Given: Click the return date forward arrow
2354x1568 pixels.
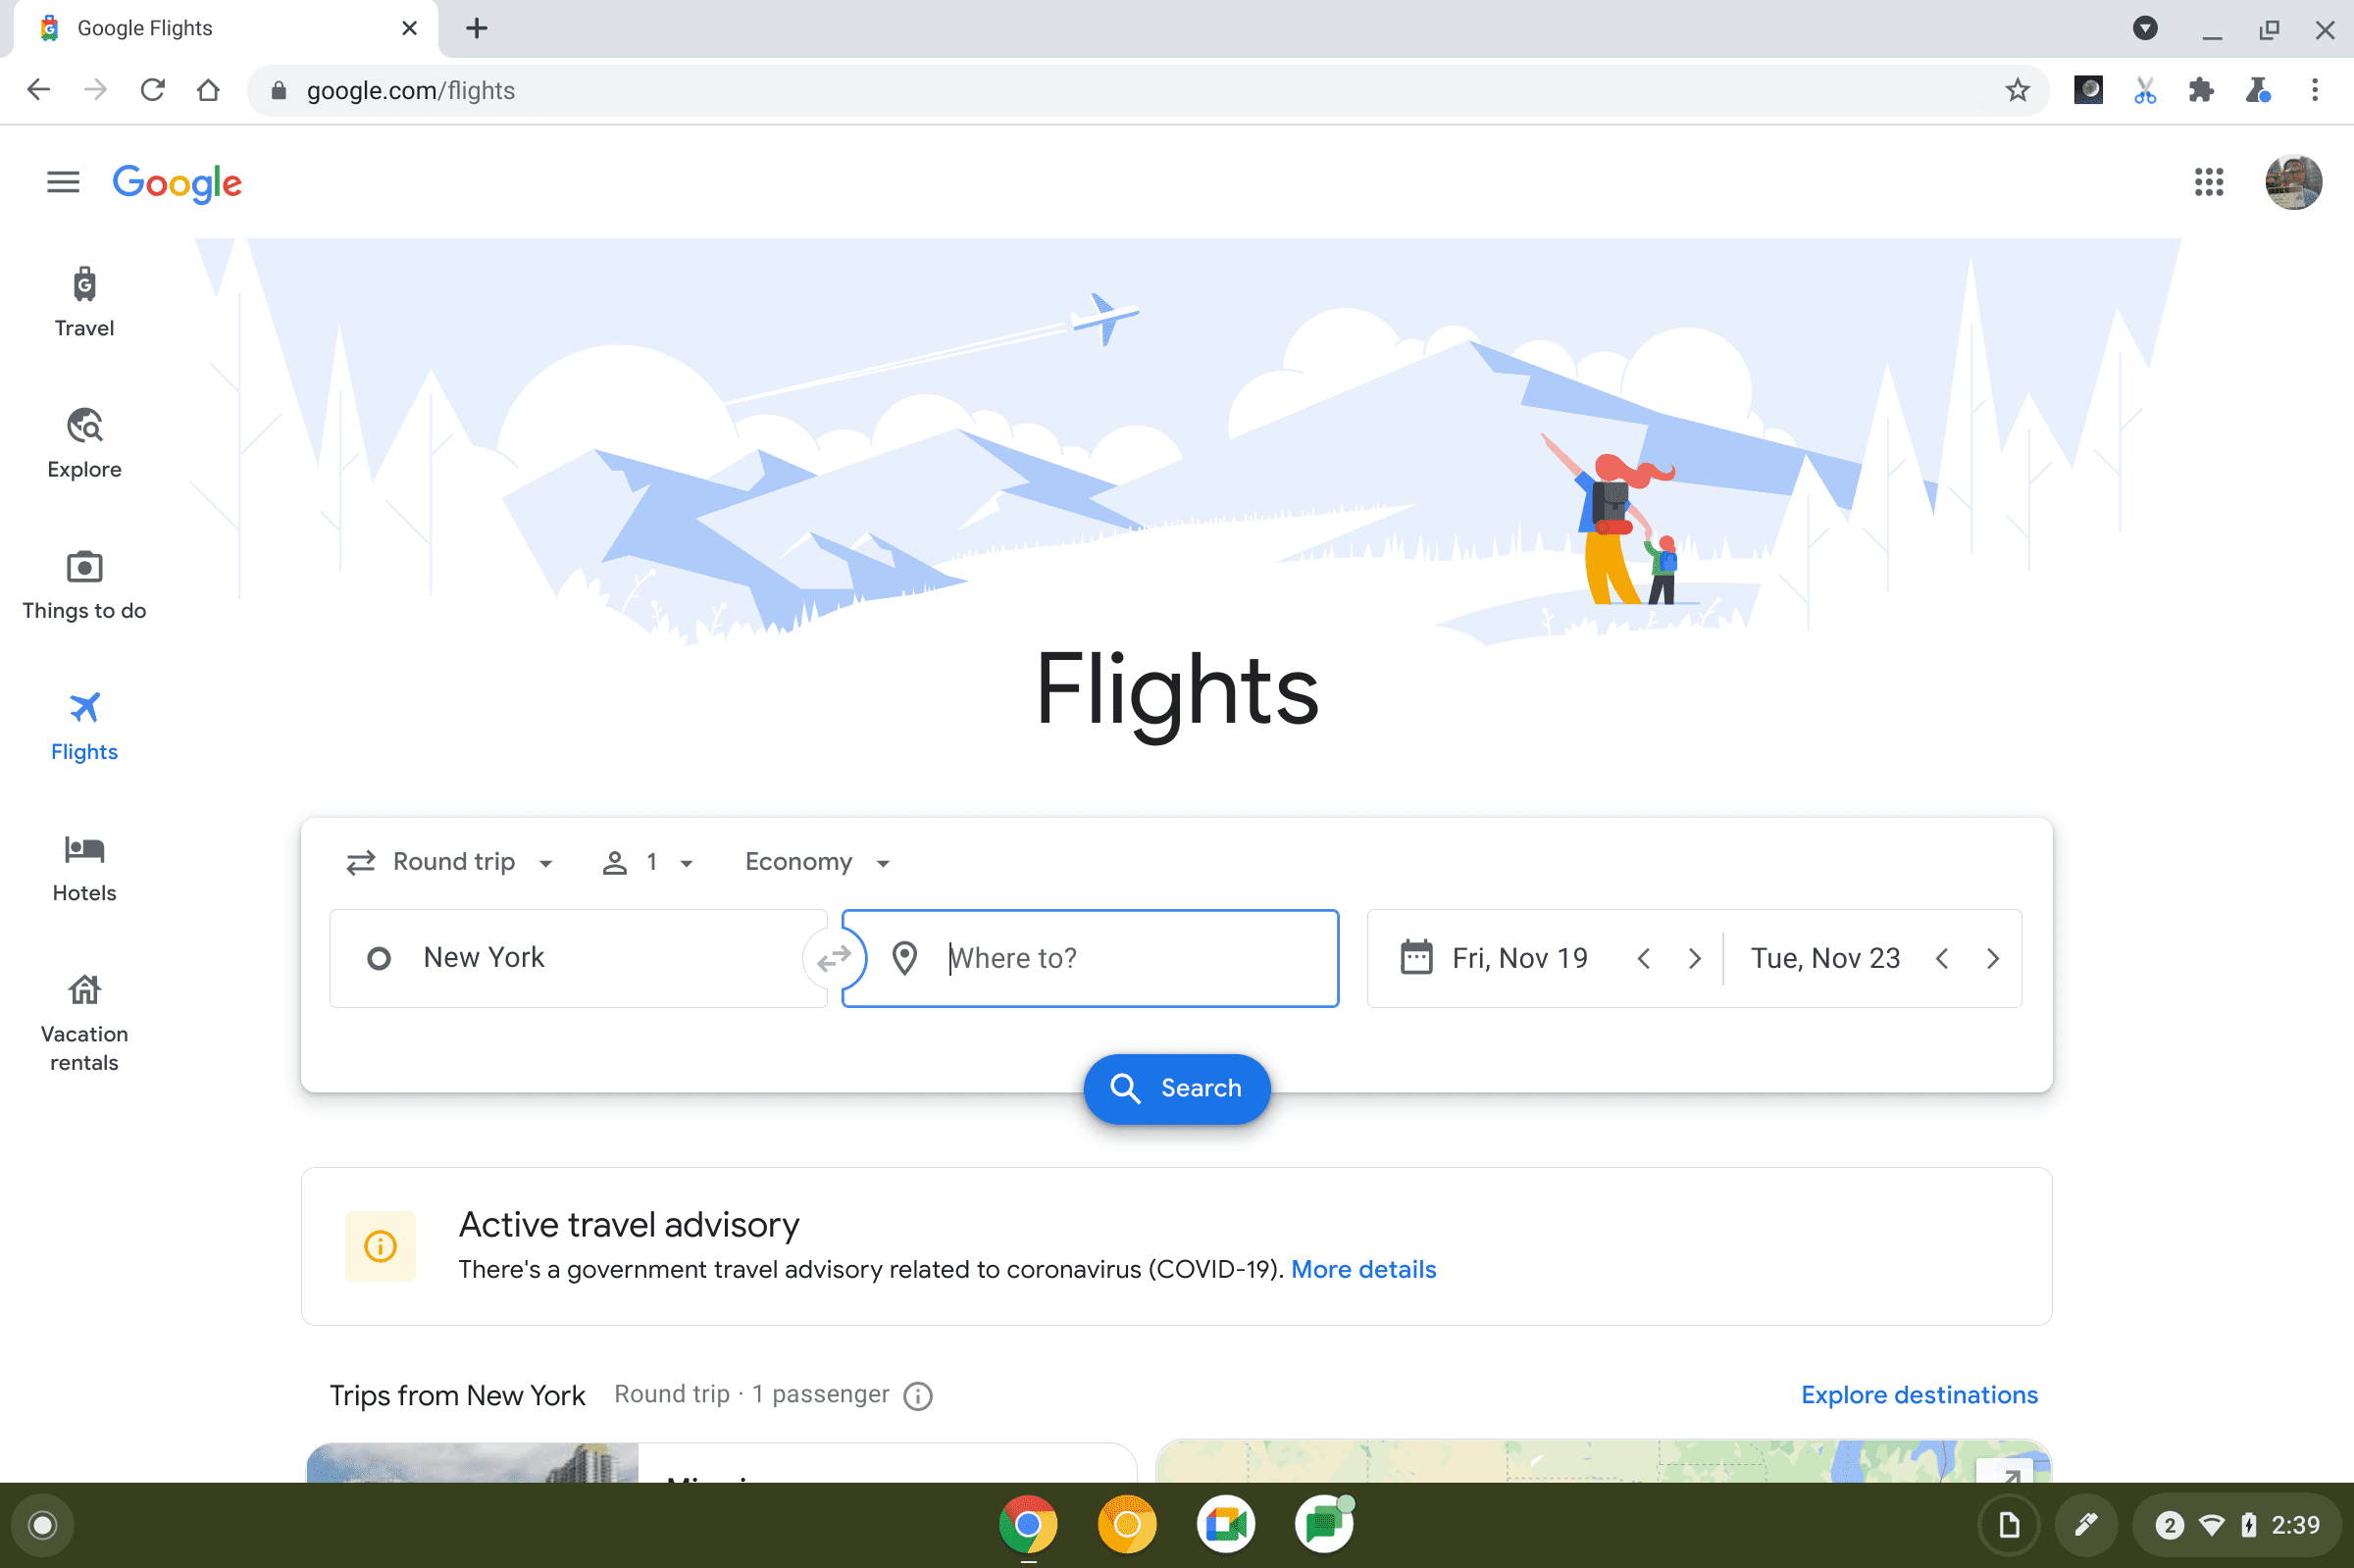Looking at the screenshot, I should [x=1995, y=959].
